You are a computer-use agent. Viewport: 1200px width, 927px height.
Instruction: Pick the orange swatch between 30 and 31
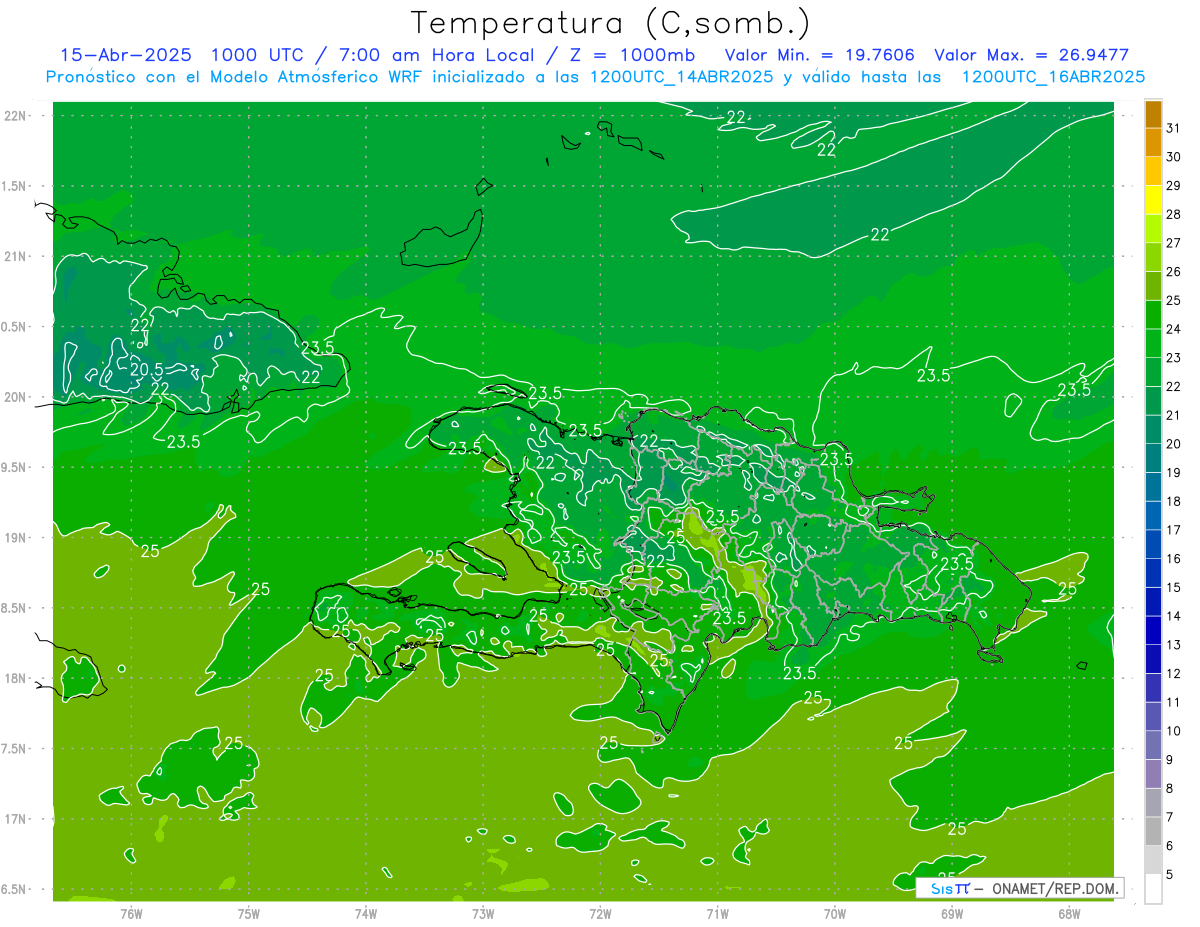click(x=1153, y=143)
